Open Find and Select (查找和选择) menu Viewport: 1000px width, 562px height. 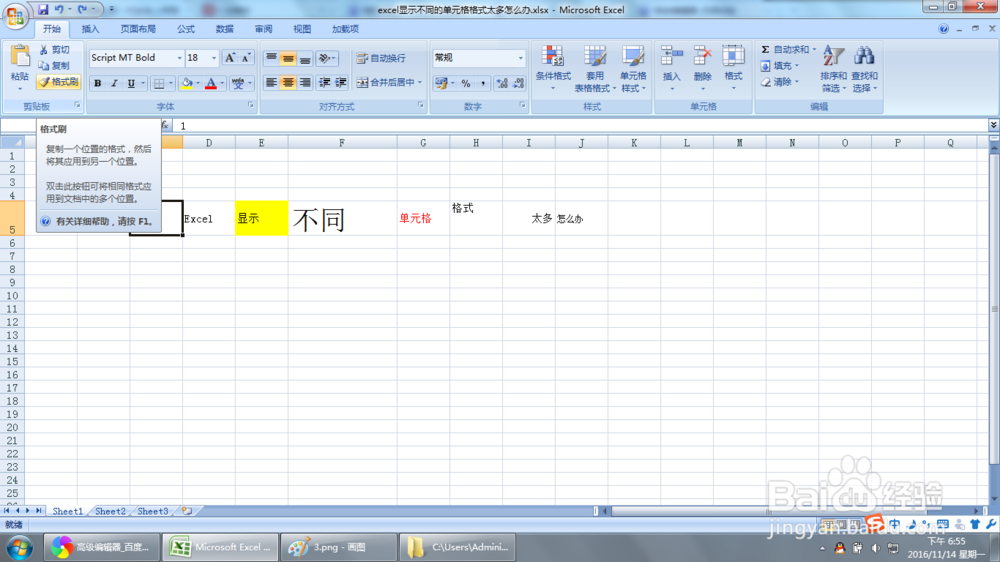click(x=864, y=68)
